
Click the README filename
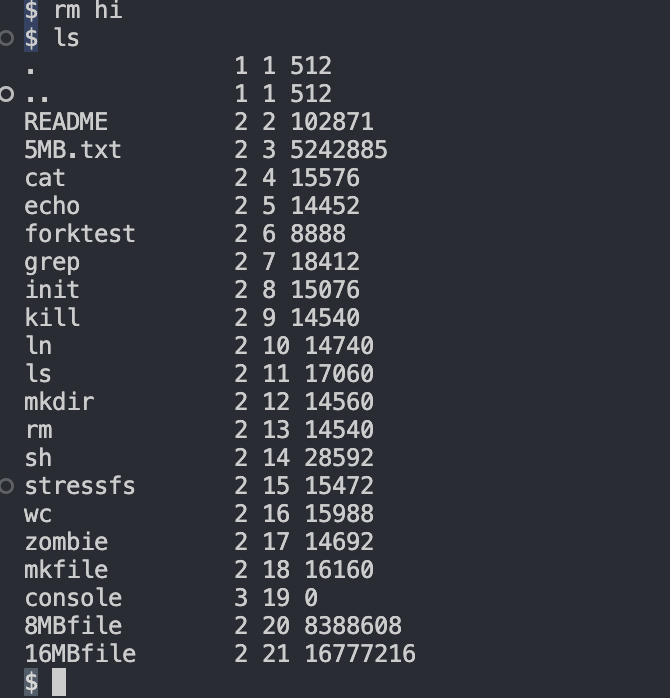(66, 122)
